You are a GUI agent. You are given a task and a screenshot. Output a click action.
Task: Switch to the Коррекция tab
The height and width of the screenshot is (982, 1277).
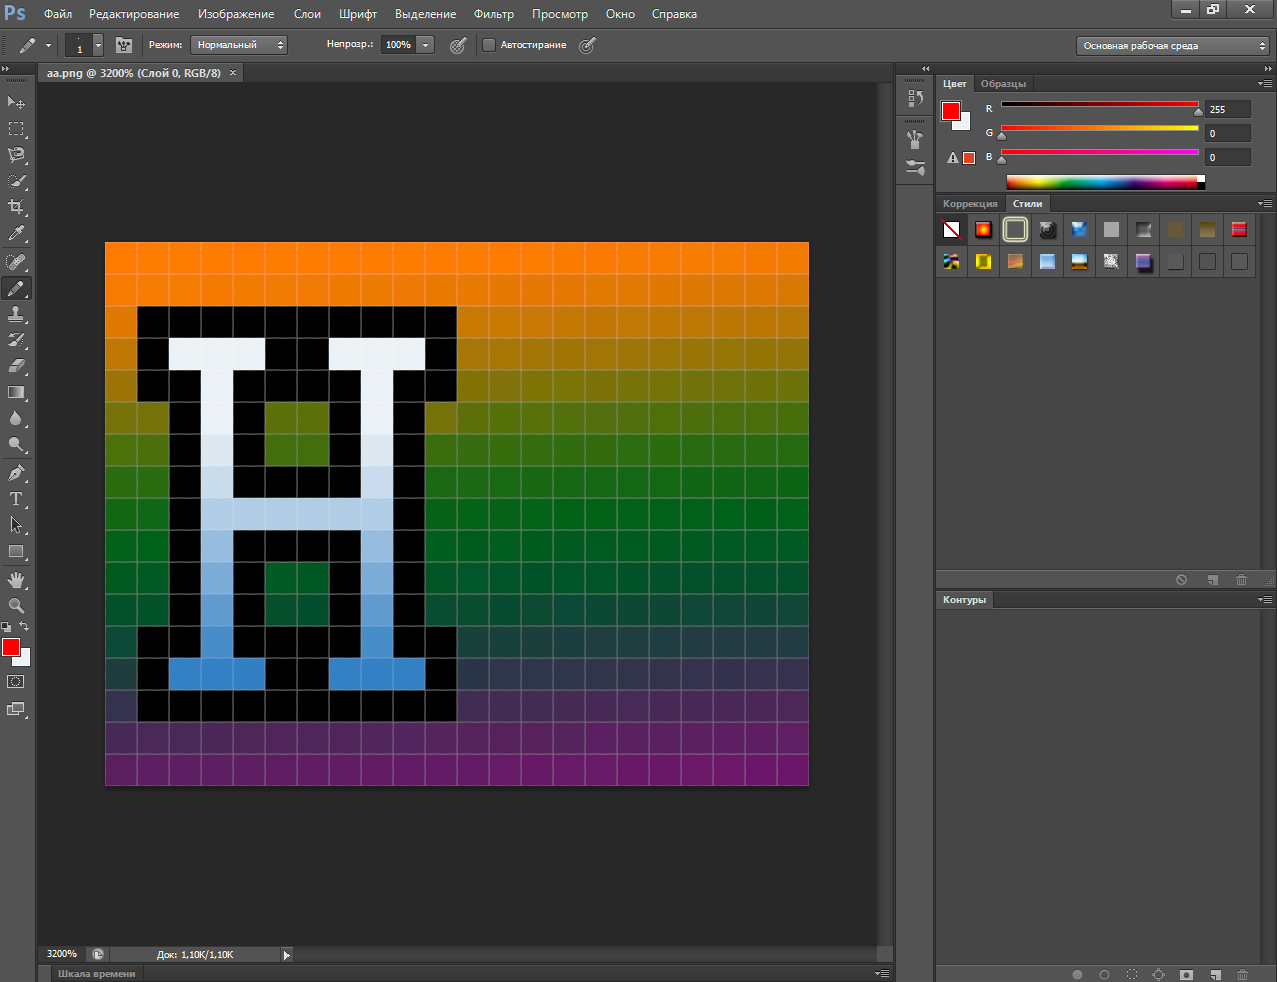[969, 204]
